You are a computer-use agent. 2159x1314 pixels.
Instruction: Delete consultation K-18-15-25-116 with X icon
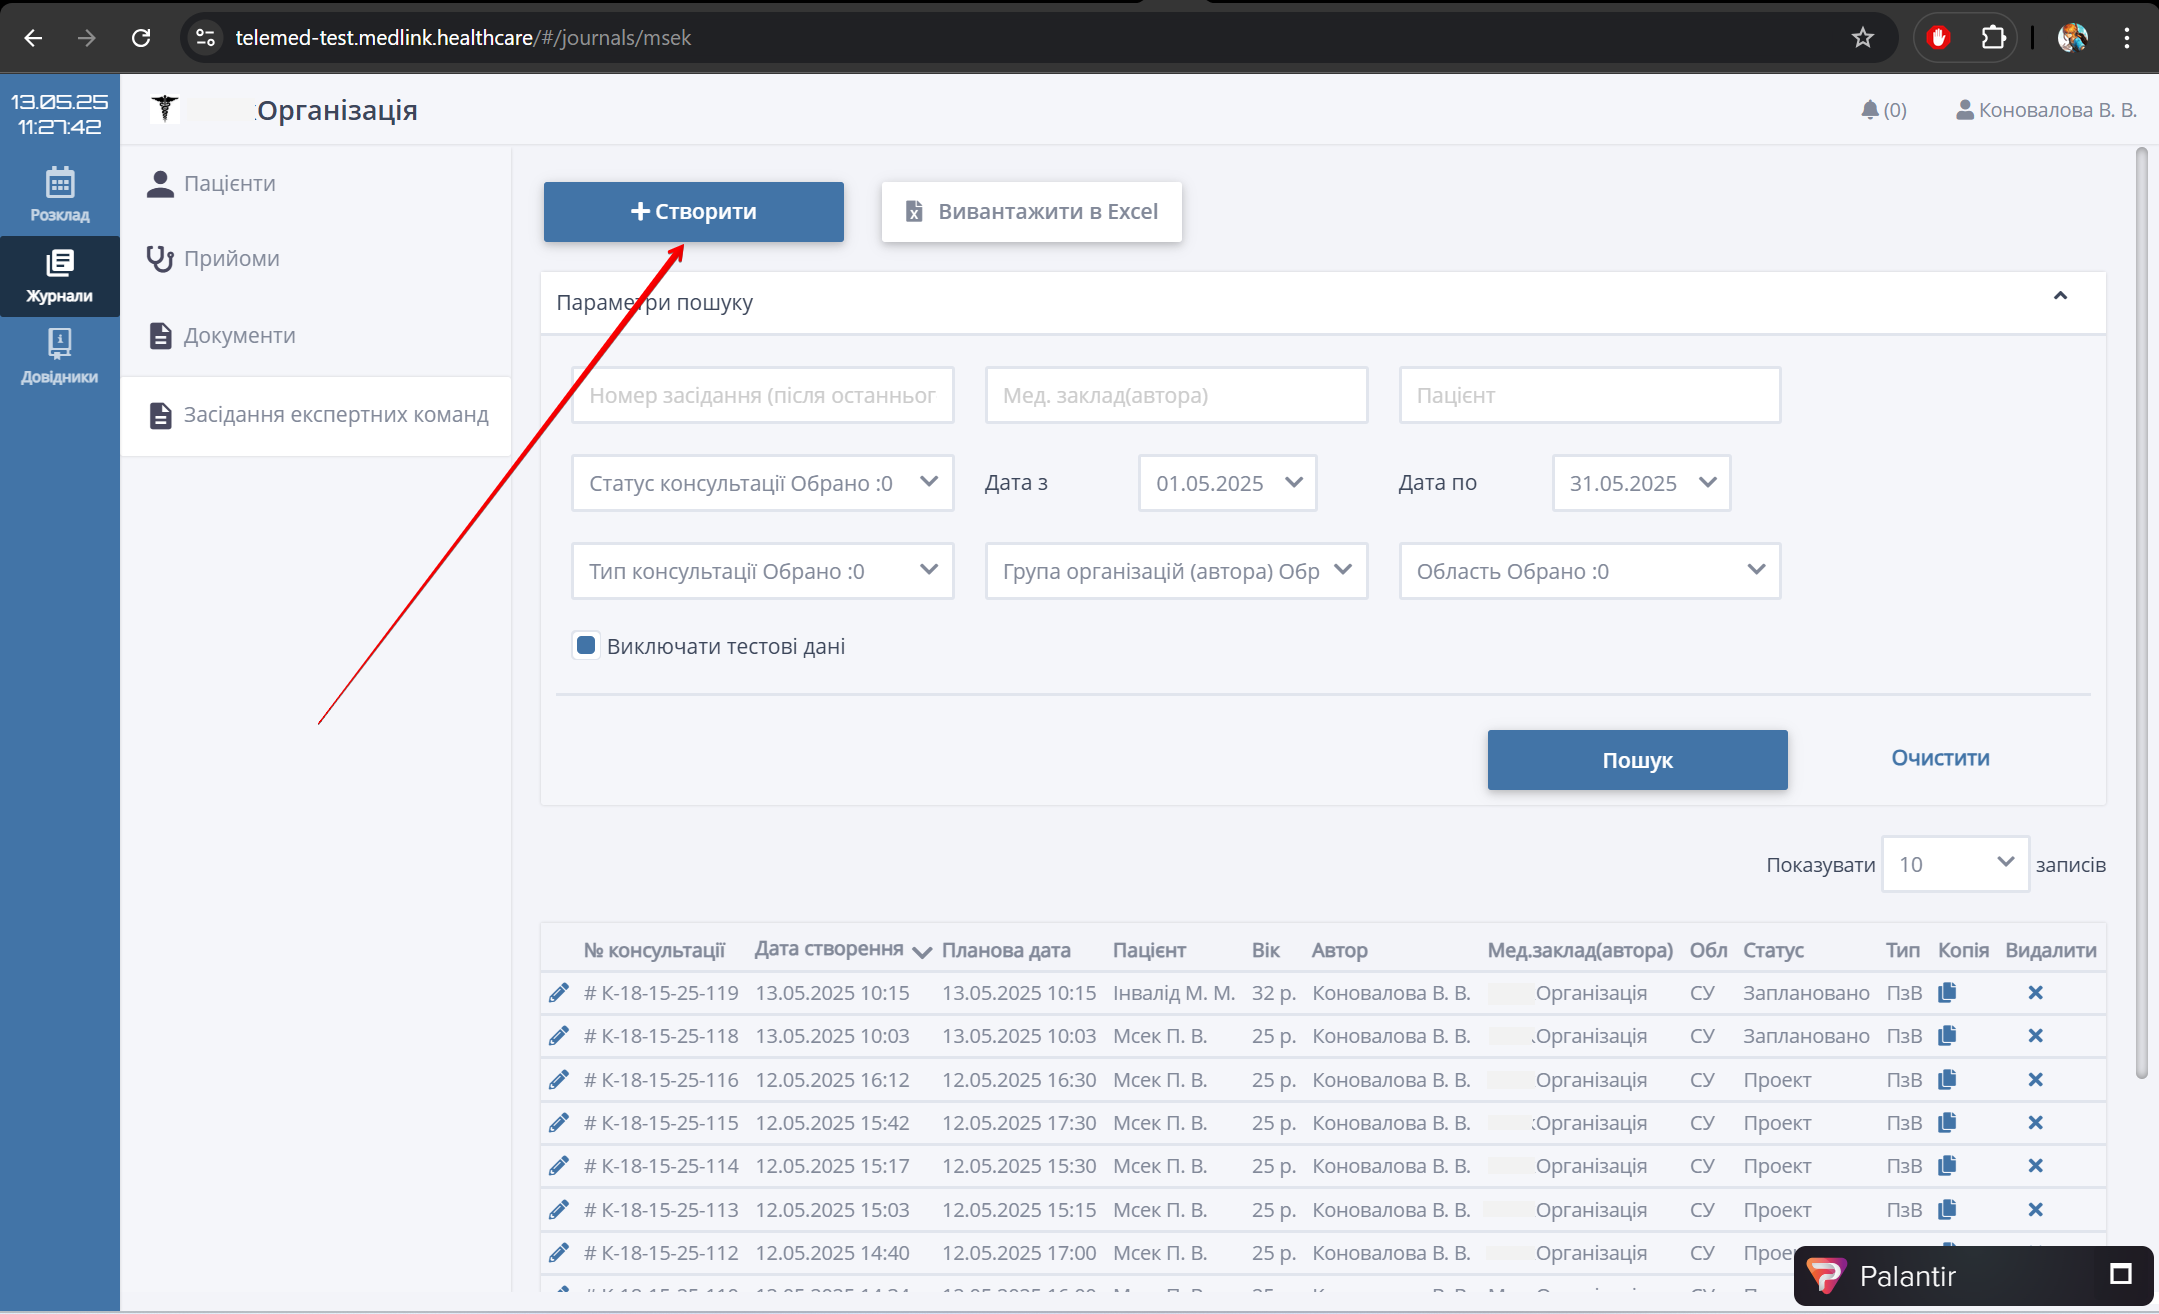pyautogui.click(x=2035, y=1080)
